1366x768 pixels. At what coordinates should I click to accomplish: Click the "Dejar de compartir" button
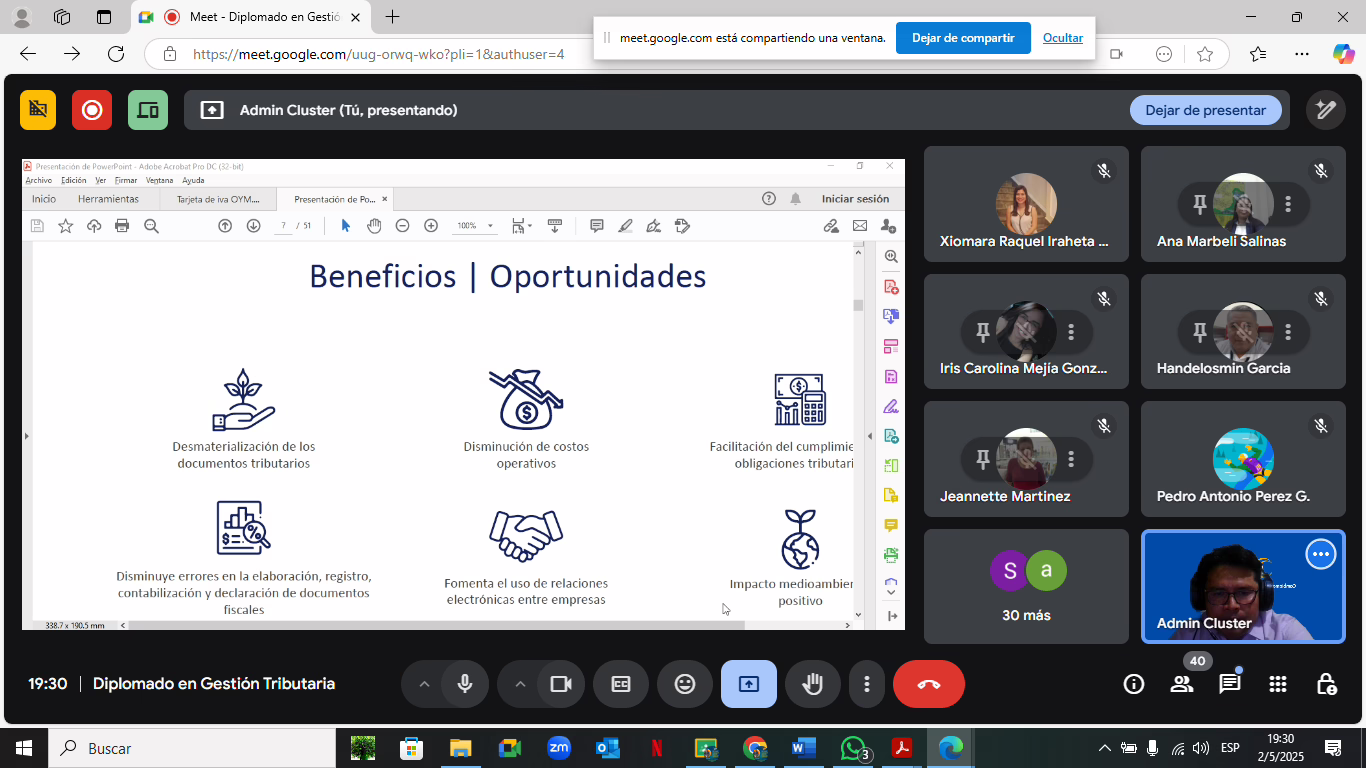click(962, 38)
